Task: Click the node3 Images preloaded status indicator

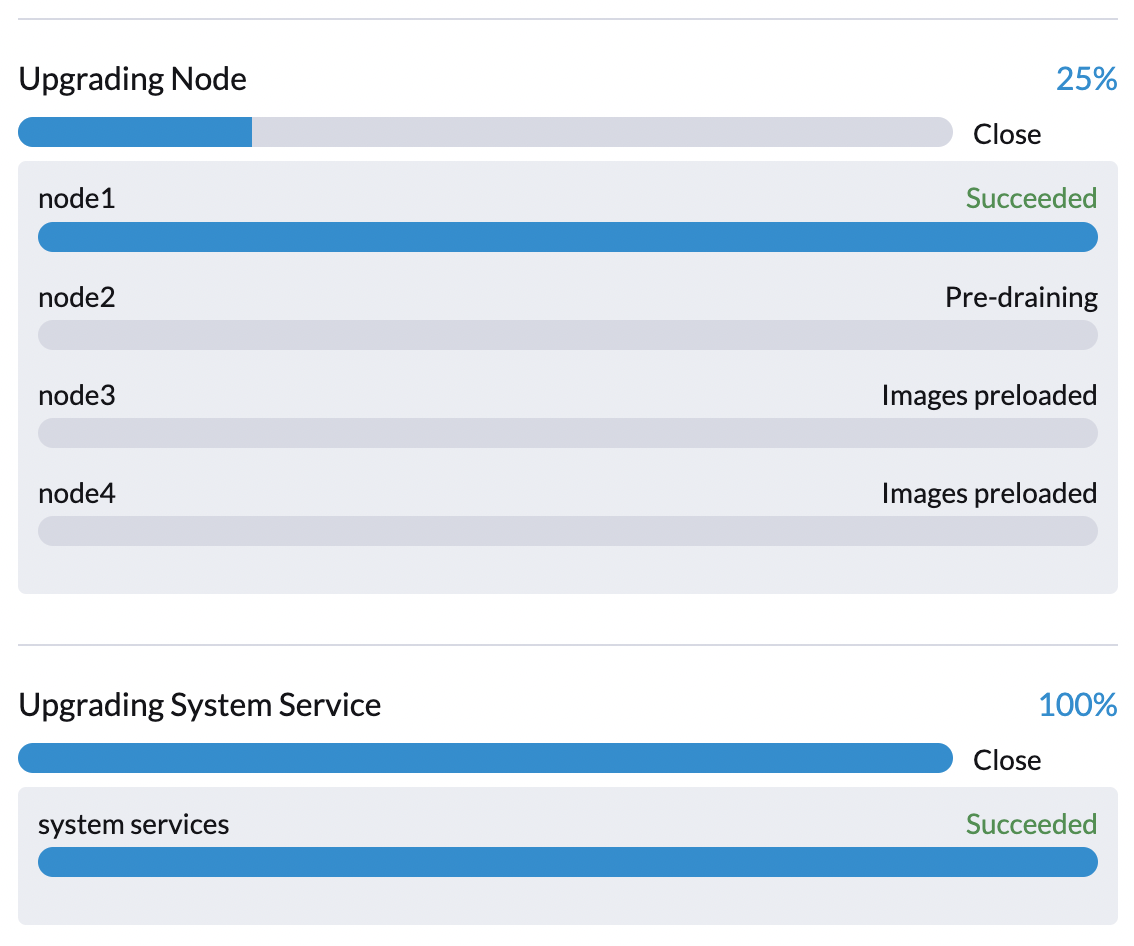Action: click(988, 395)
